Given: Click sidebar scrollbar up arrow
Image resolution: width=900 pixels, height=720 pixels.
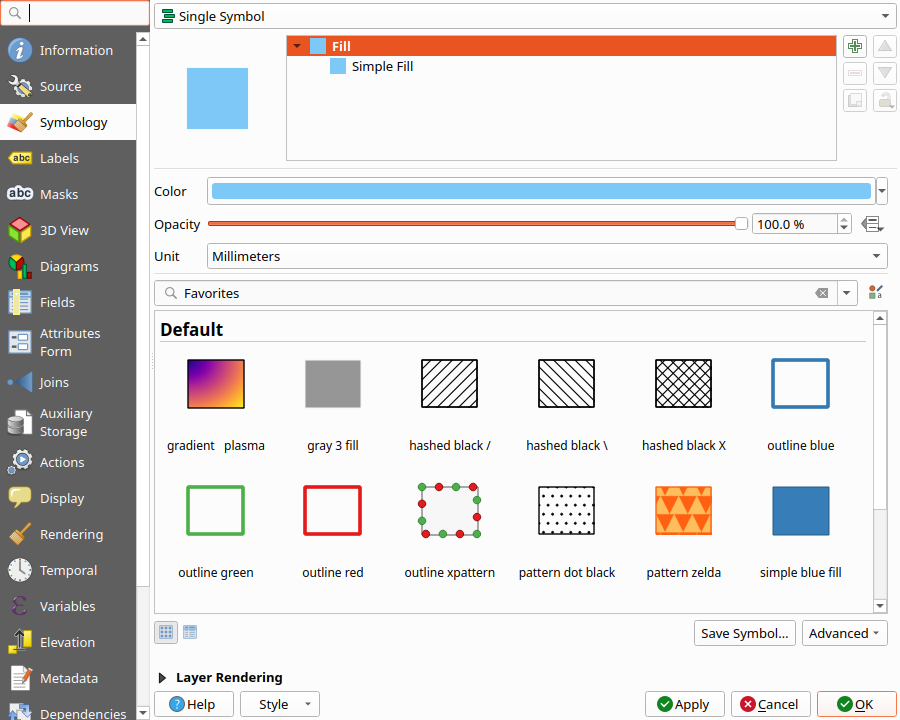Looking at the screenshot, I should [x=143, y=38].
